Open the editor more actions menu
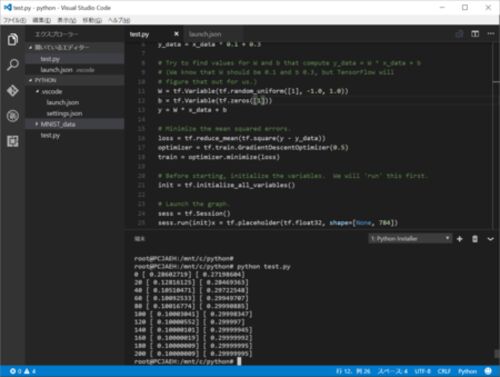This screenshot has height=377, width=500. 491,34
